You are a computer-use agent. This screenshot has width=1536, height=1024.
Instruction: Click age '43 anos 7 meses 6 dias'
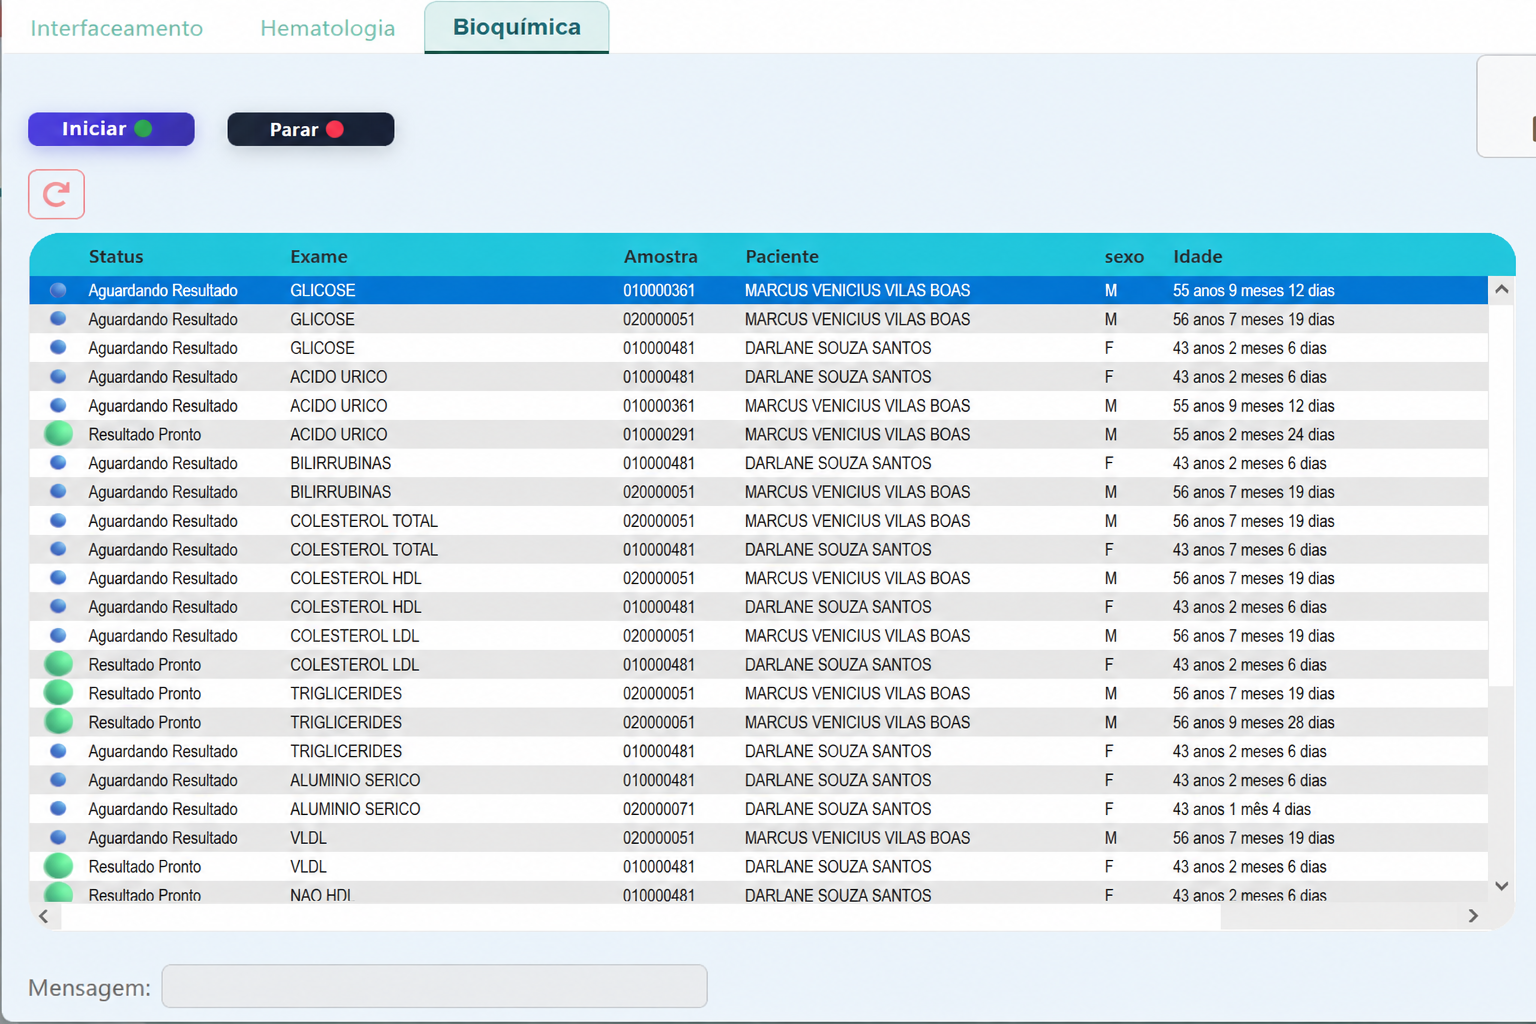1250,550
